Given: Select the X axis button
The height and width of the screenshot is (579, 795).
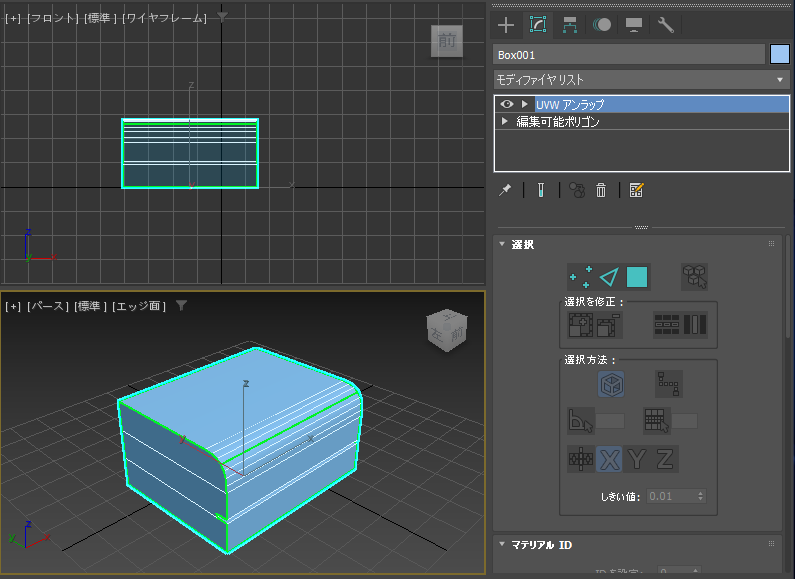Looking at the screenshot, I should point(609,459).
